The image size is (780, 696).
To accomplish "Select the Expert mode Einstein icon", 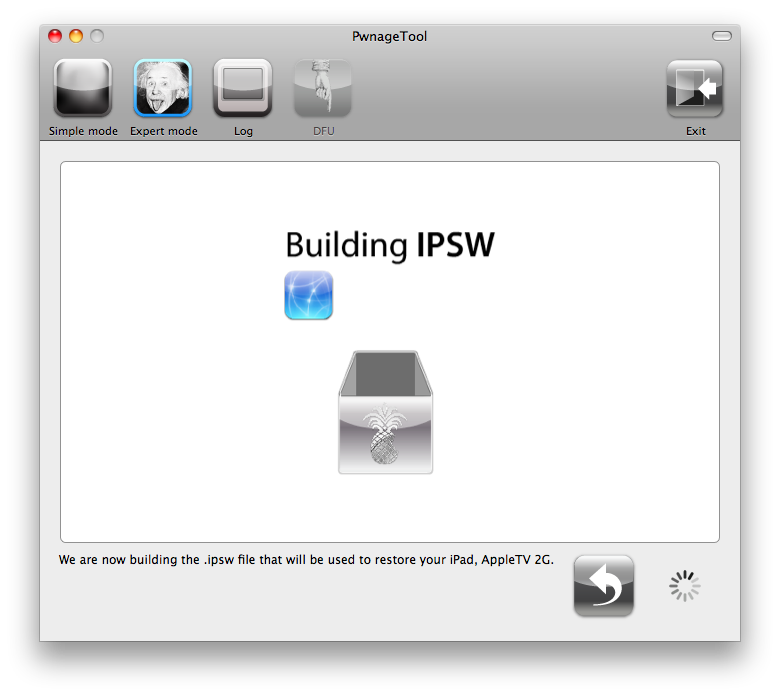I will [x=163, y=88].
